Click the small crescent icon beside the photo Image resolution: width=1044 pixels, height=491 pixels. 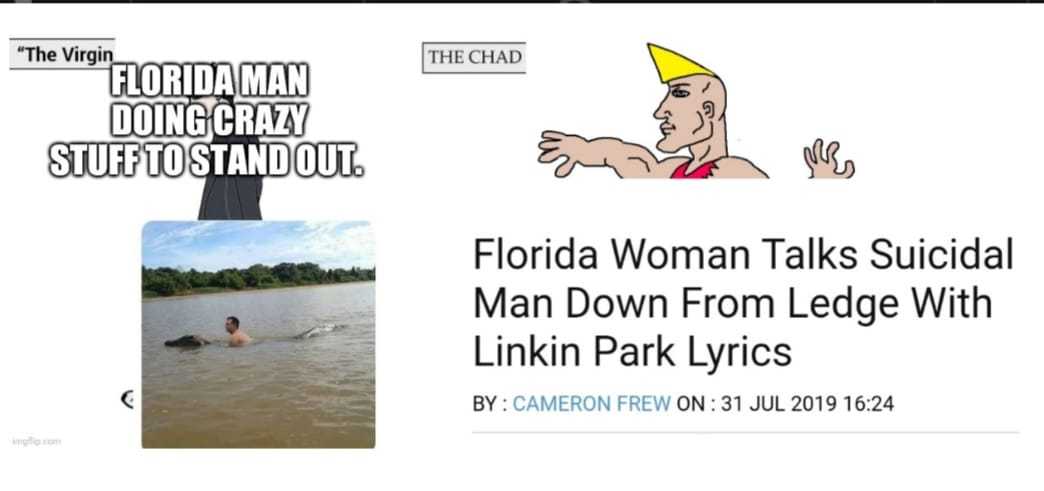point(128,399)
